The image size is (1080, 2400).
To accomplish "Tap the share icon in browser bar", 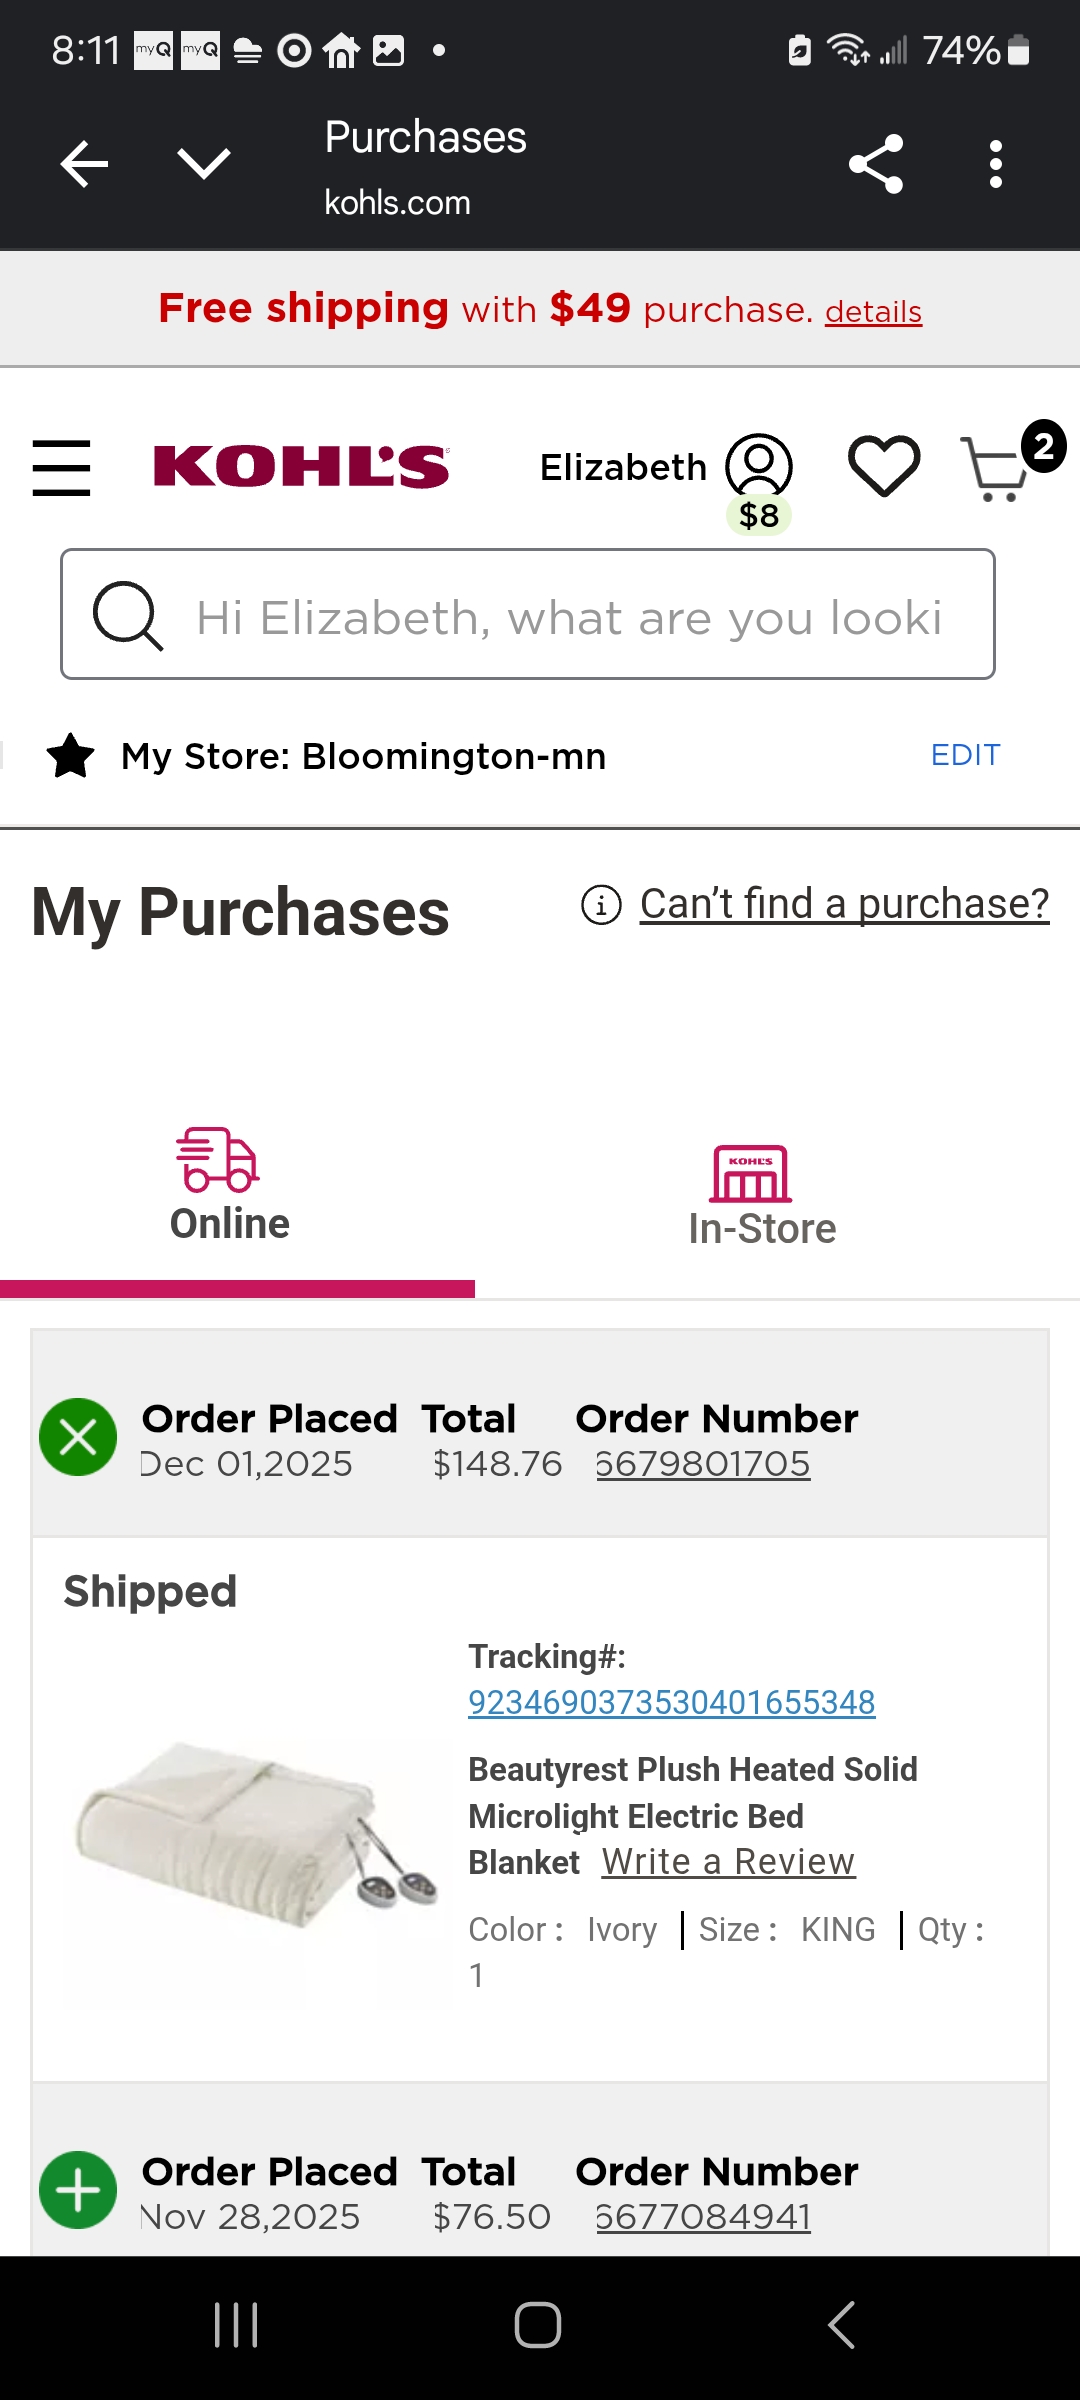I will click(x=876, y=164).
